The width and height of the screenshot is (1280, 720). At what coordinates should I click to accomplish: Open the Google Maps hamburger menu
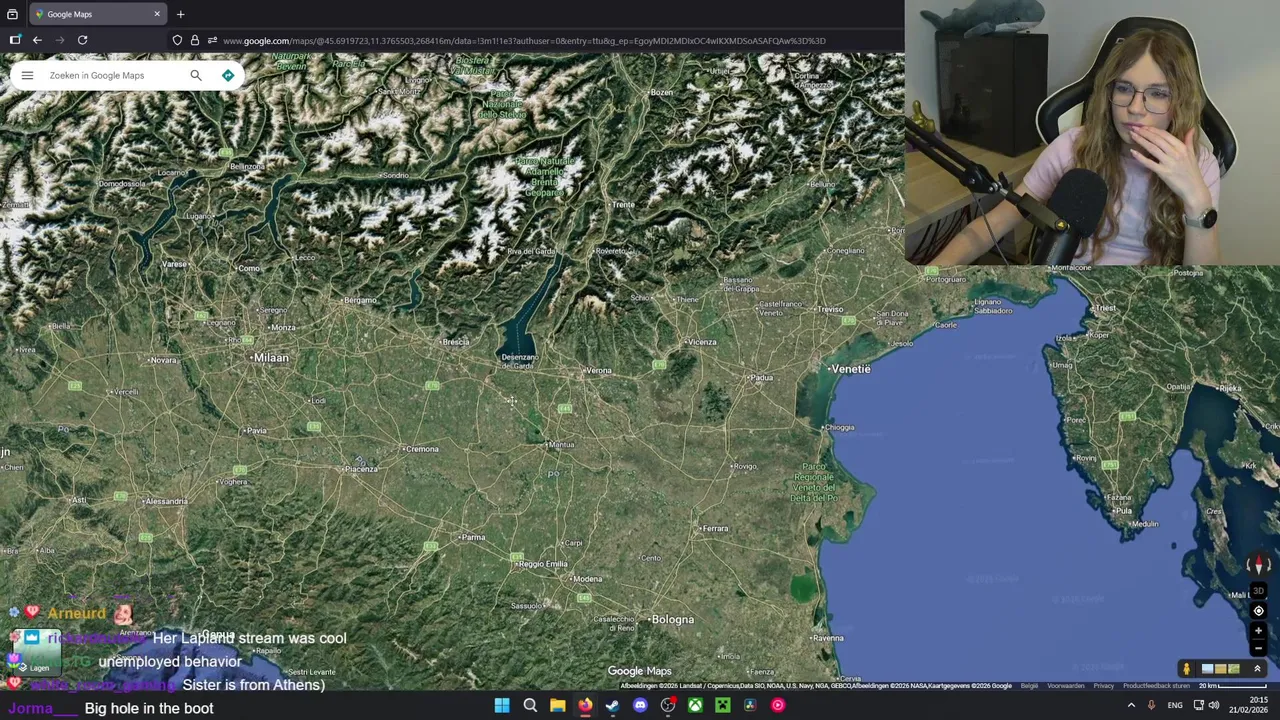[27, 75]
